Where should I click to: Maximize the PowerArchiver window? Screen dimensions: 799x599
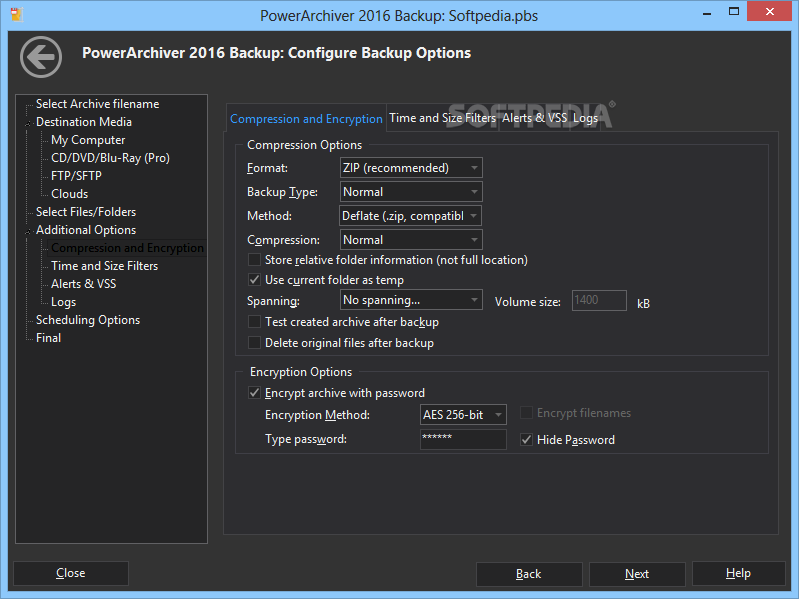click(734, 11)
